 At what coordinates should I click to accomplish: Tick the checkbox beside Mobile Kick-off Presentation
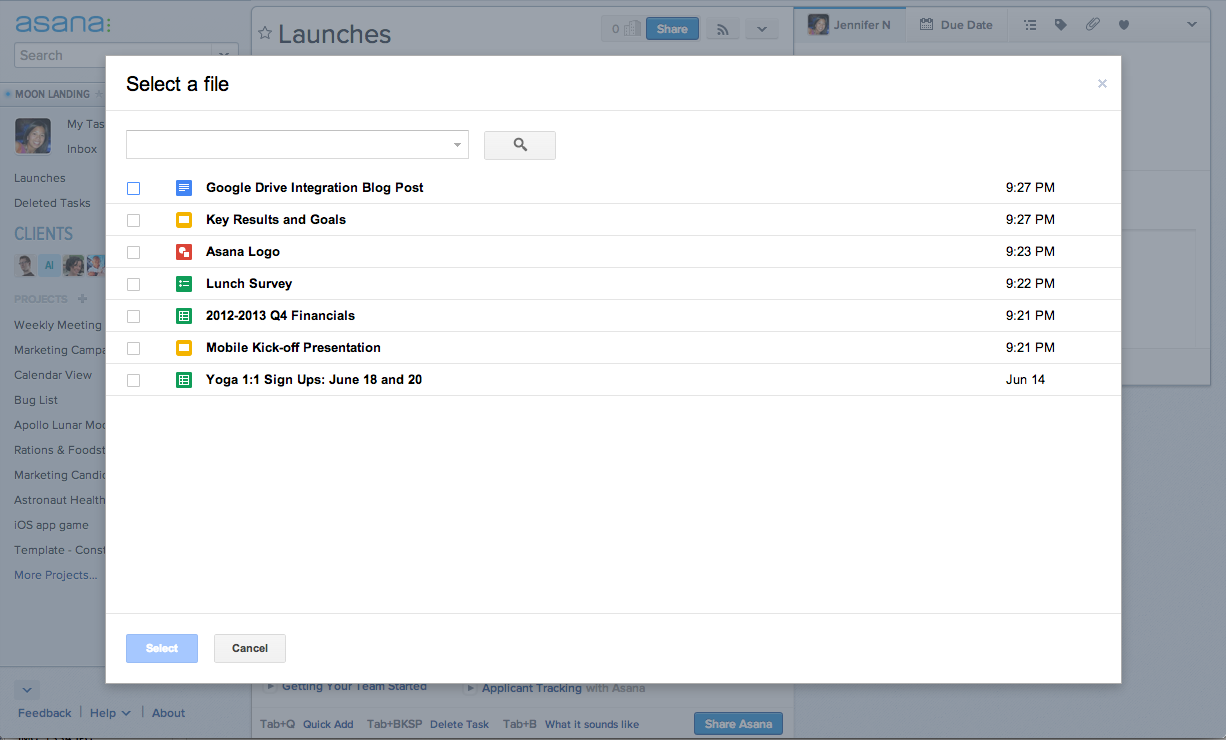tap(133, 347)
